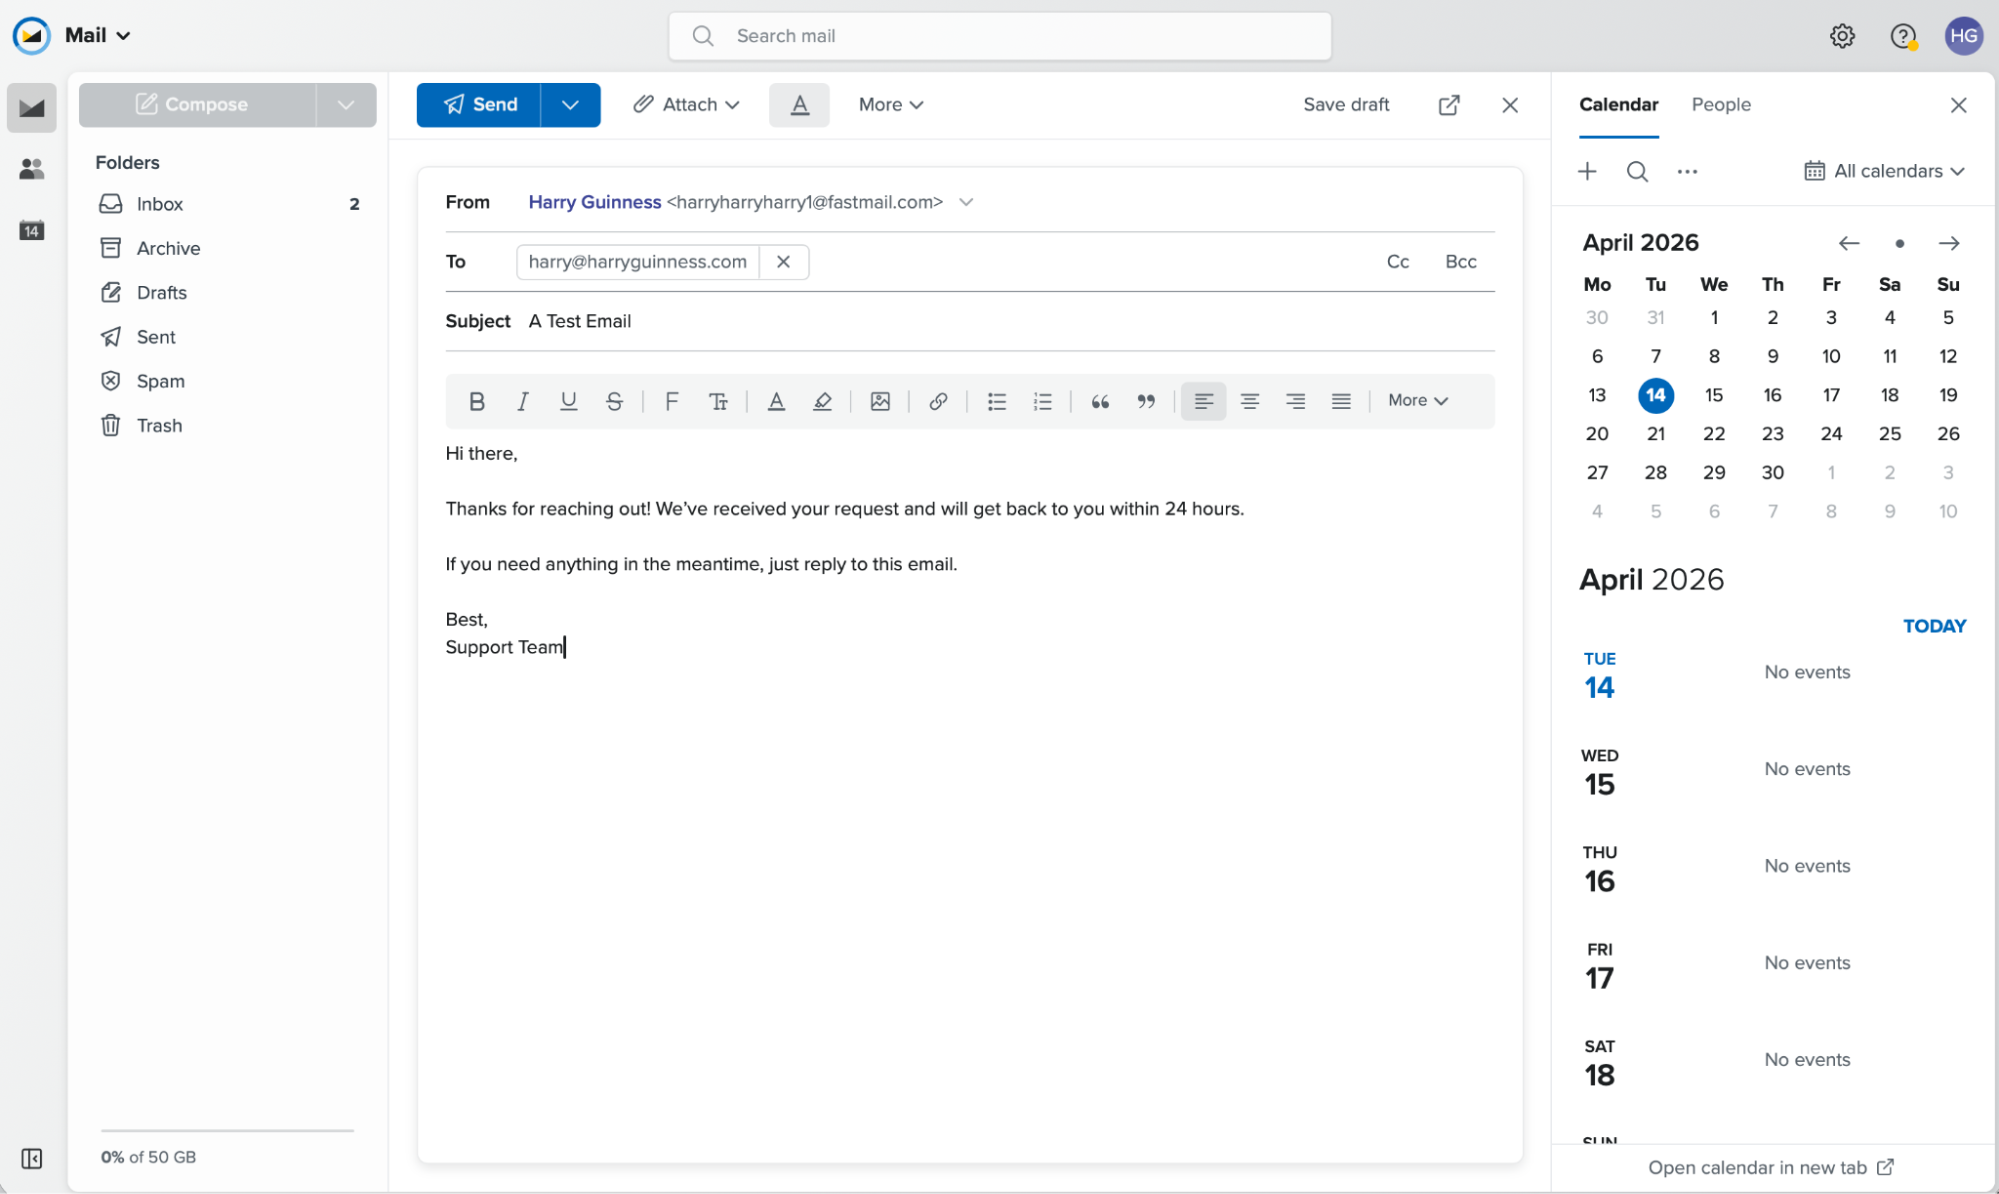Screen dimensions: 1999x1194
Task: Clear formatting with the Tr icon
Action: (719, 401)
